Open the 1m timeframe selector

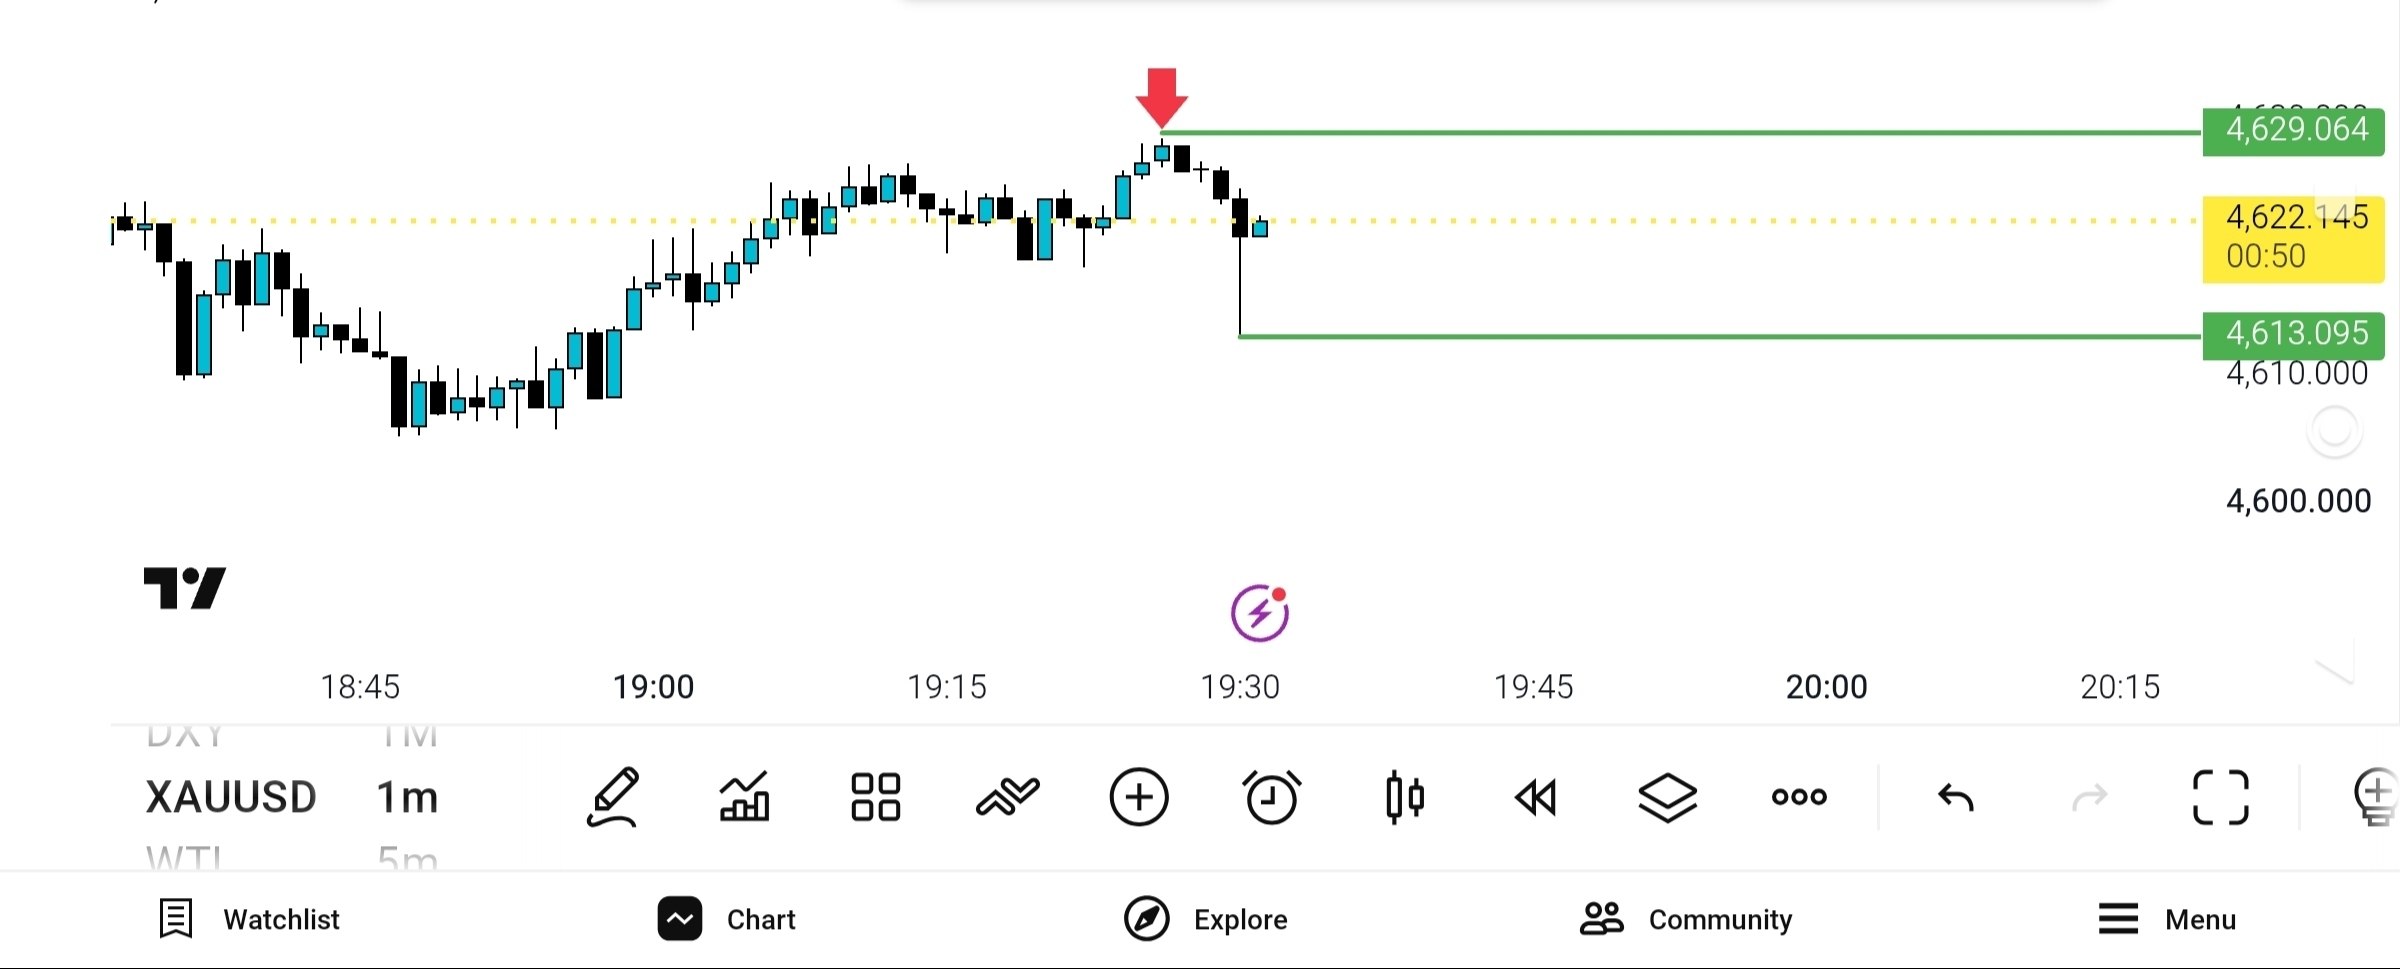407,797
